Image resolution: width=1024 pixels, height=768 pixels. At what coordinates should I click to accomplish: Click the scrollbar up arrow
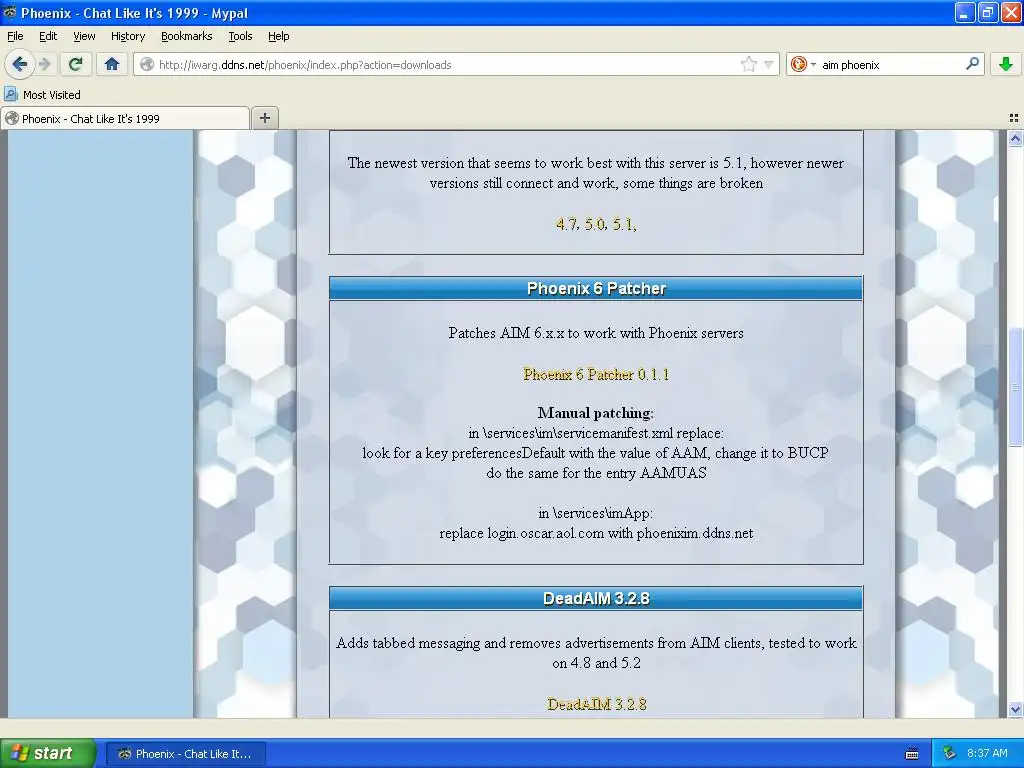1015,138
